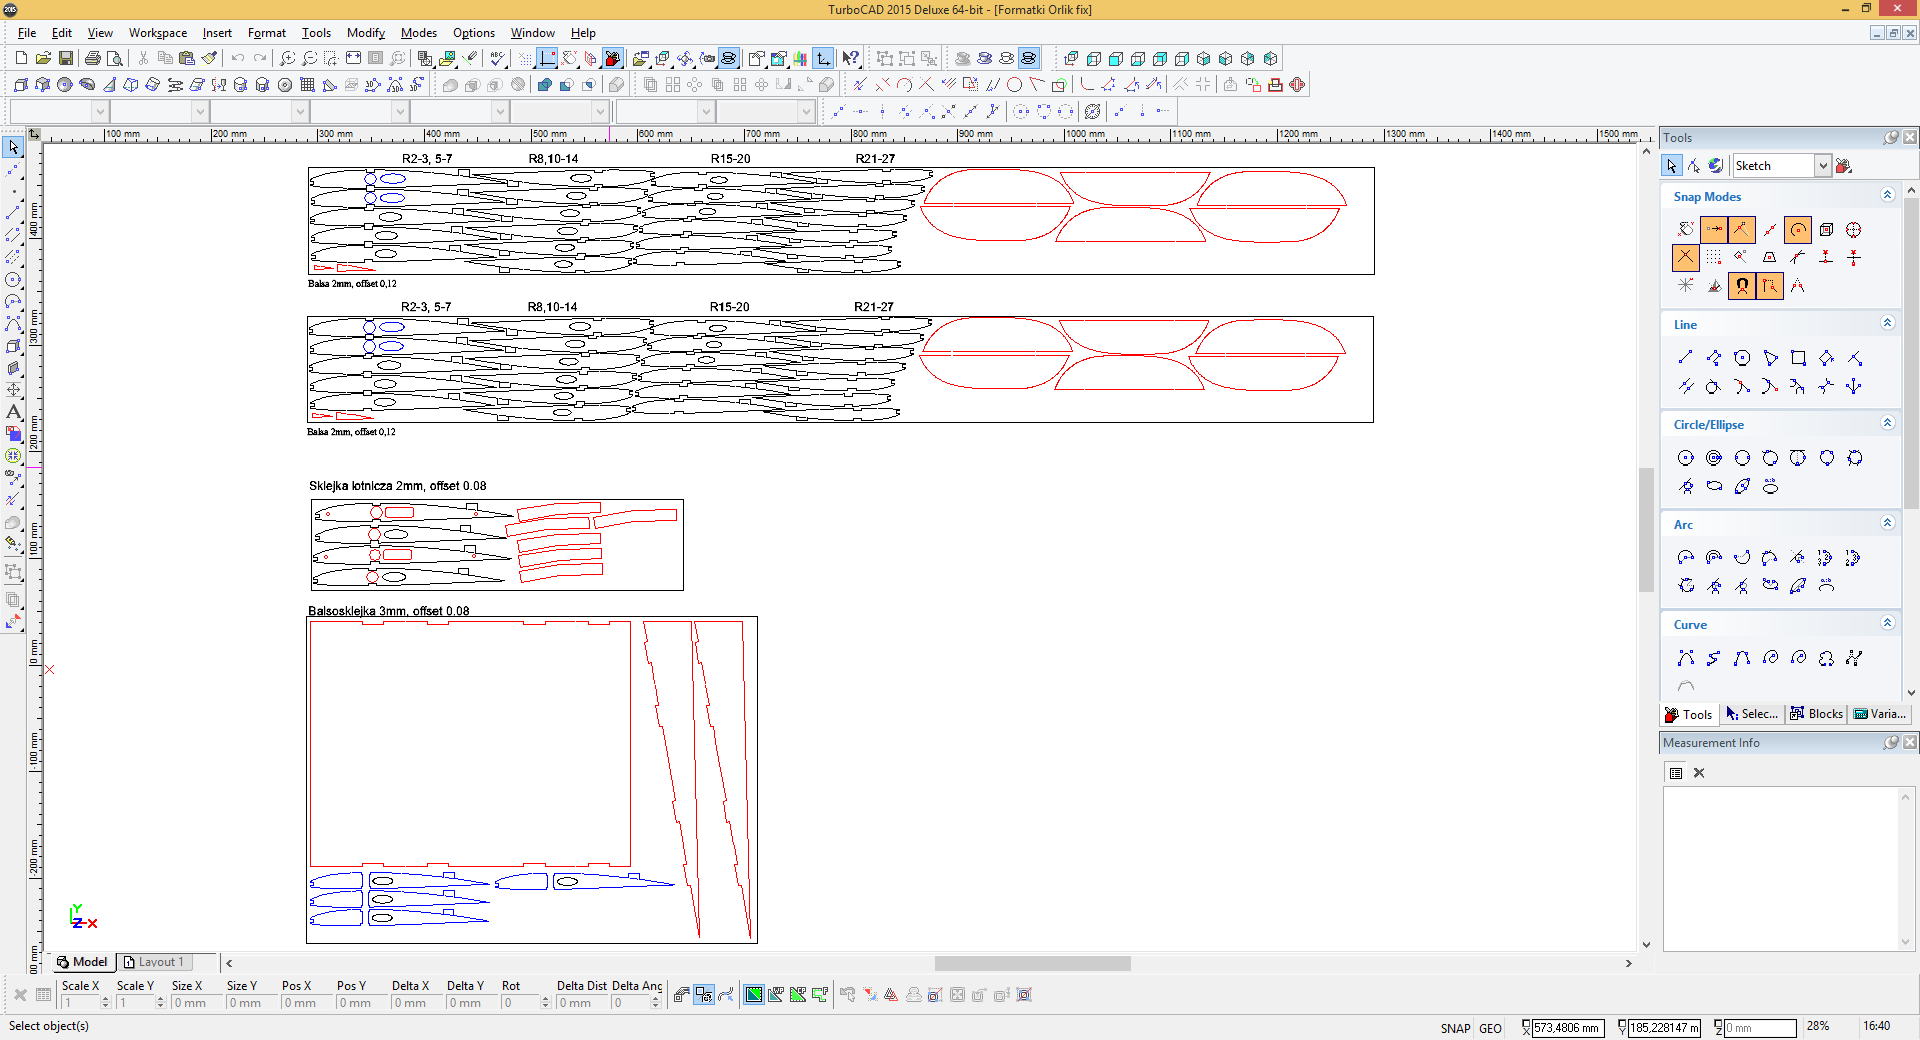Select the Spiral tool in Curve section
The image size is (1920, 1040).
point(1770,658)
